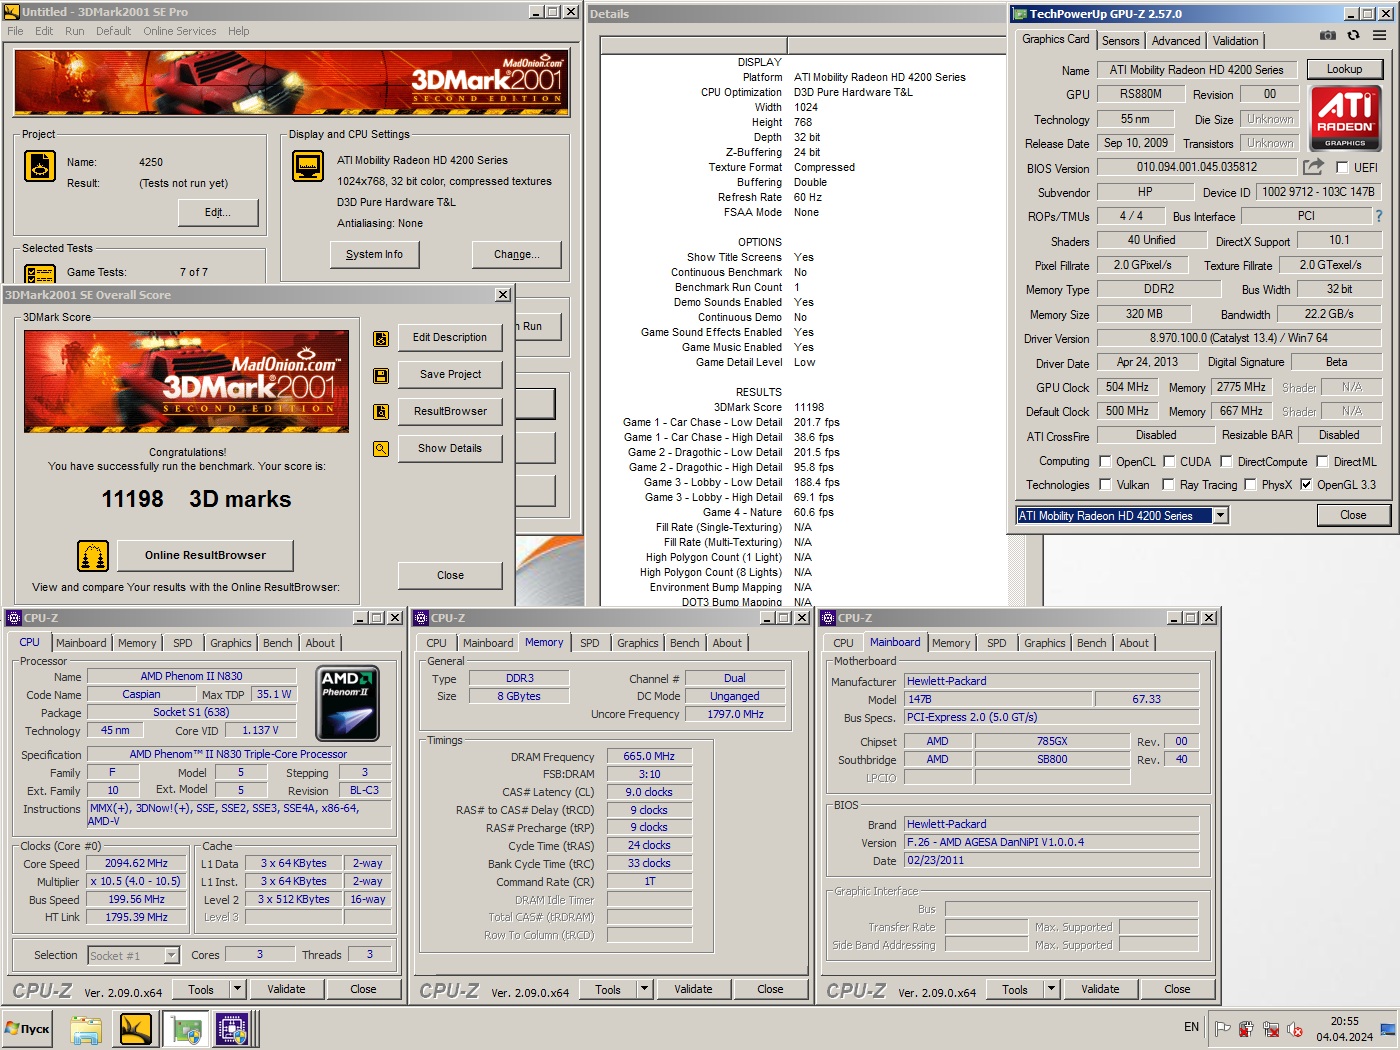Toggle the CUDA checkbox
Screen dimensions: 1400x1050
click(x=1168, y=462)
